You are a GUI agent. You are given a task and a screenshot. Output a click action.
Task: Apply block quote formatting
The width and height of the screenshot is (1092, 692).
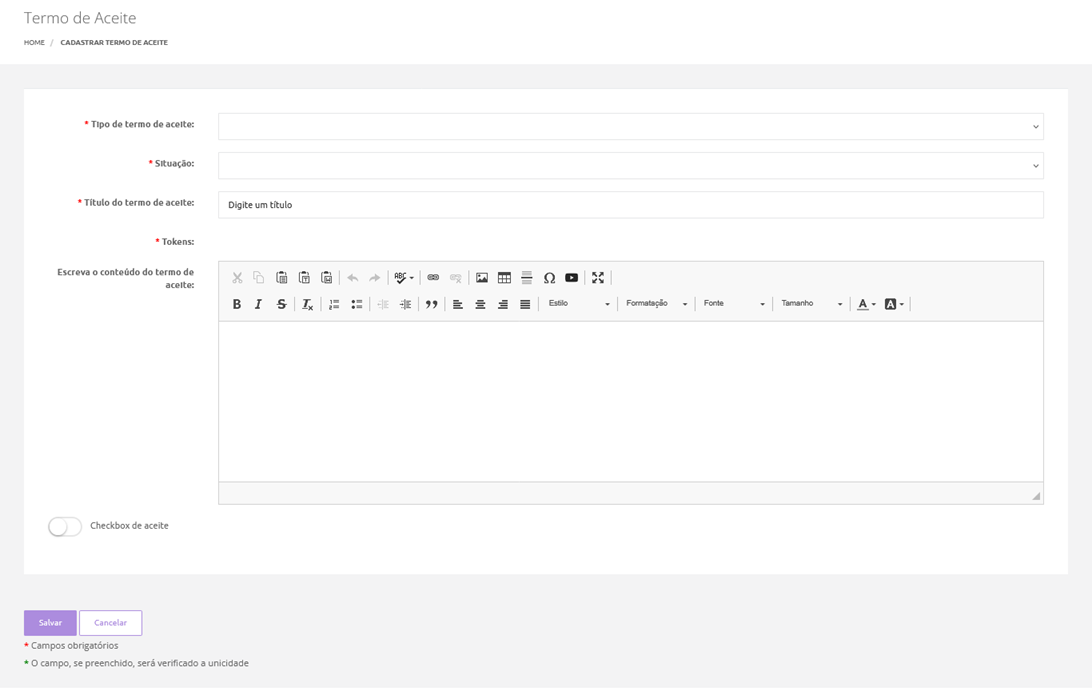[432, 304]
